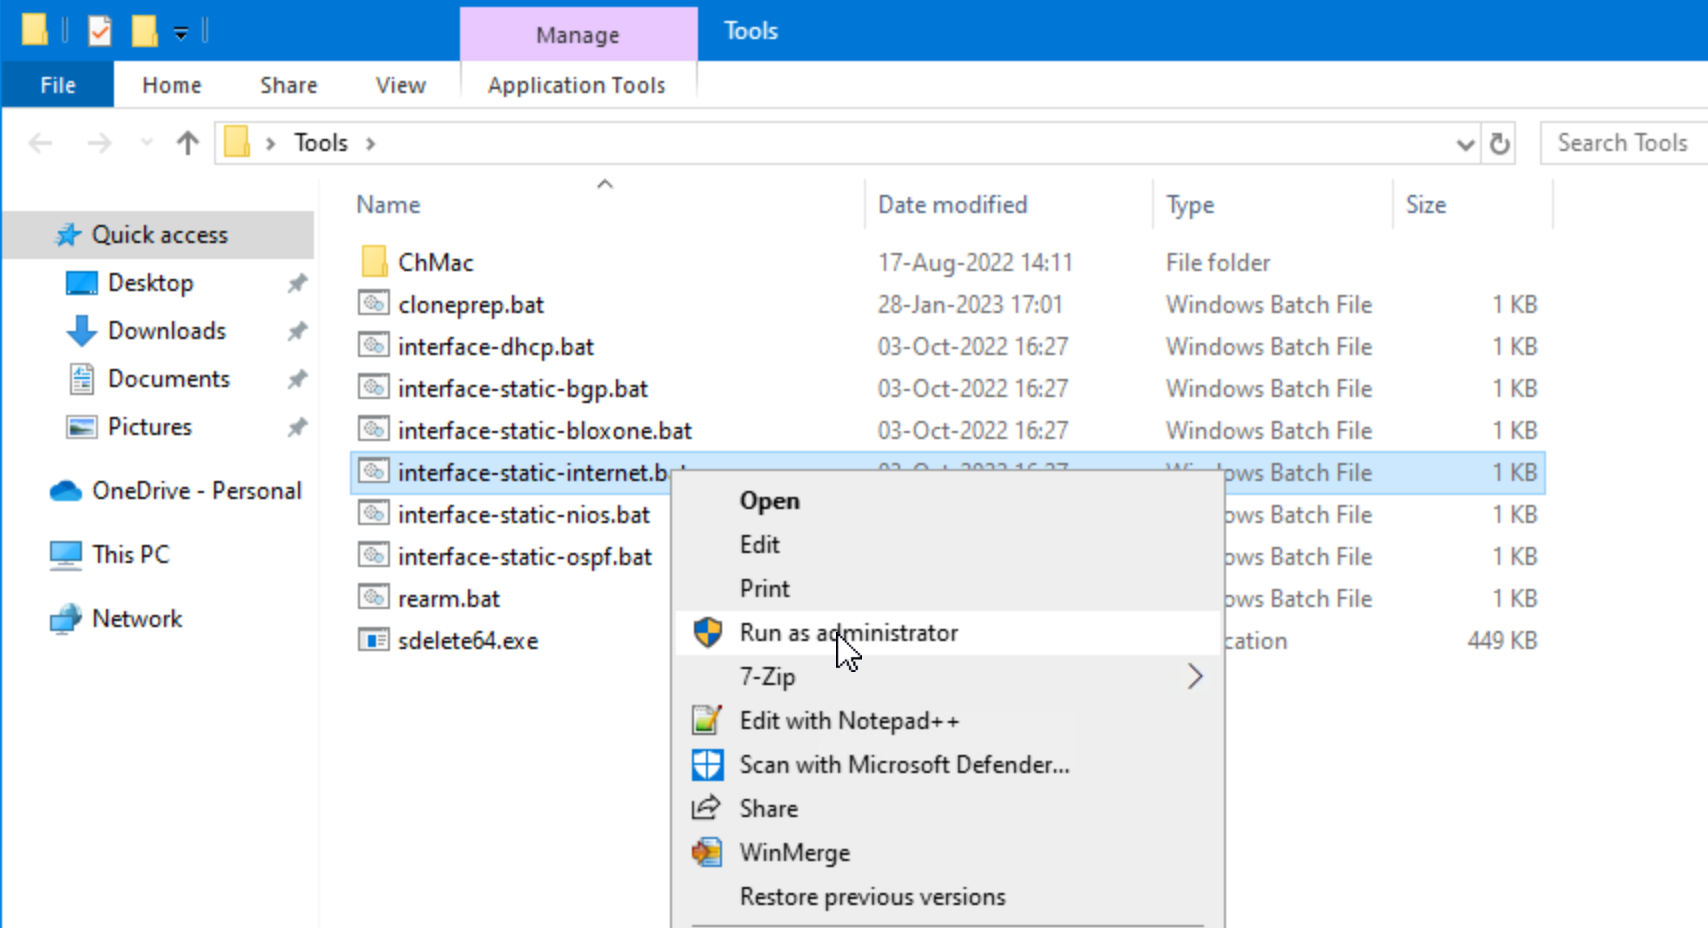Click the Network icon in navigation pane
This screenshot has height=928, width=1708.
tap(66, 619)
